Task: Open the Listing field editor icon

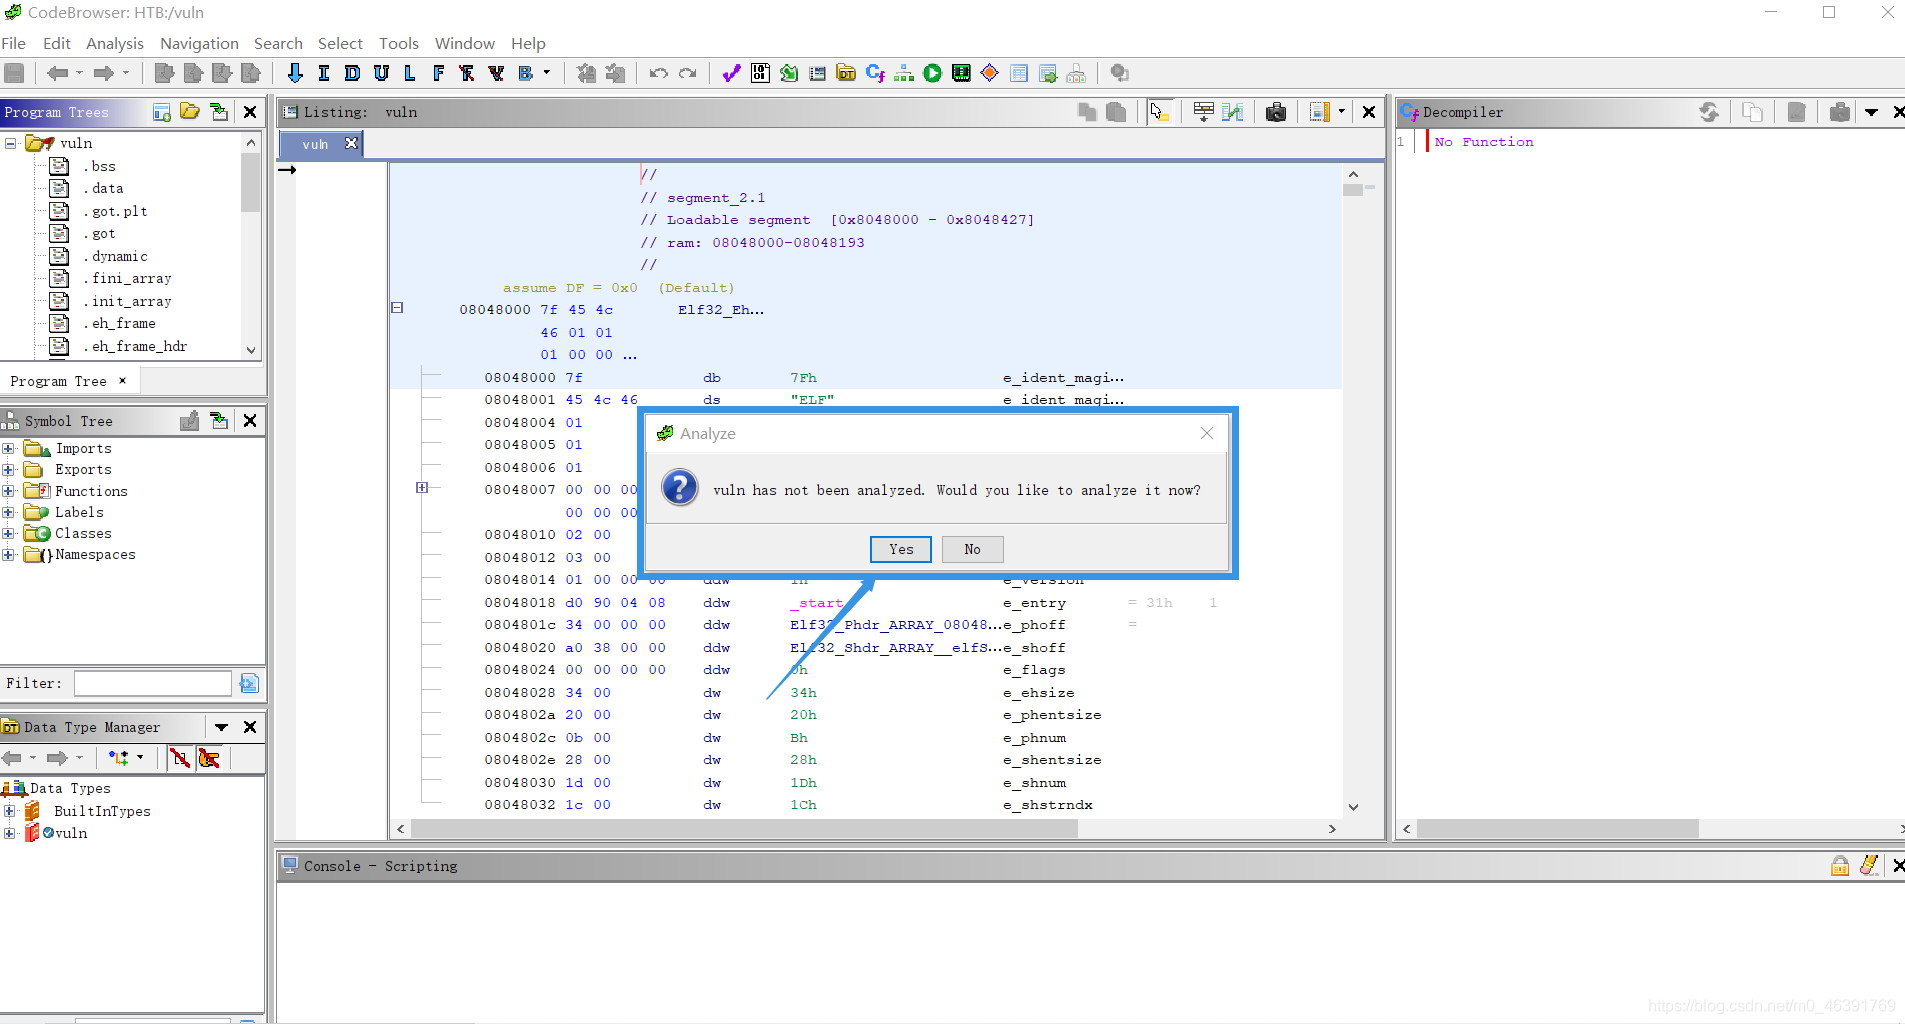Action: tap(1204, 112)
